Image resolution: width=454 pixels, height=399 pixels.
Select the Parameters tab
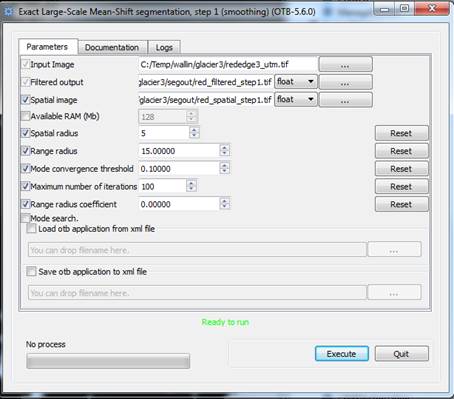(x=47, y=47)
